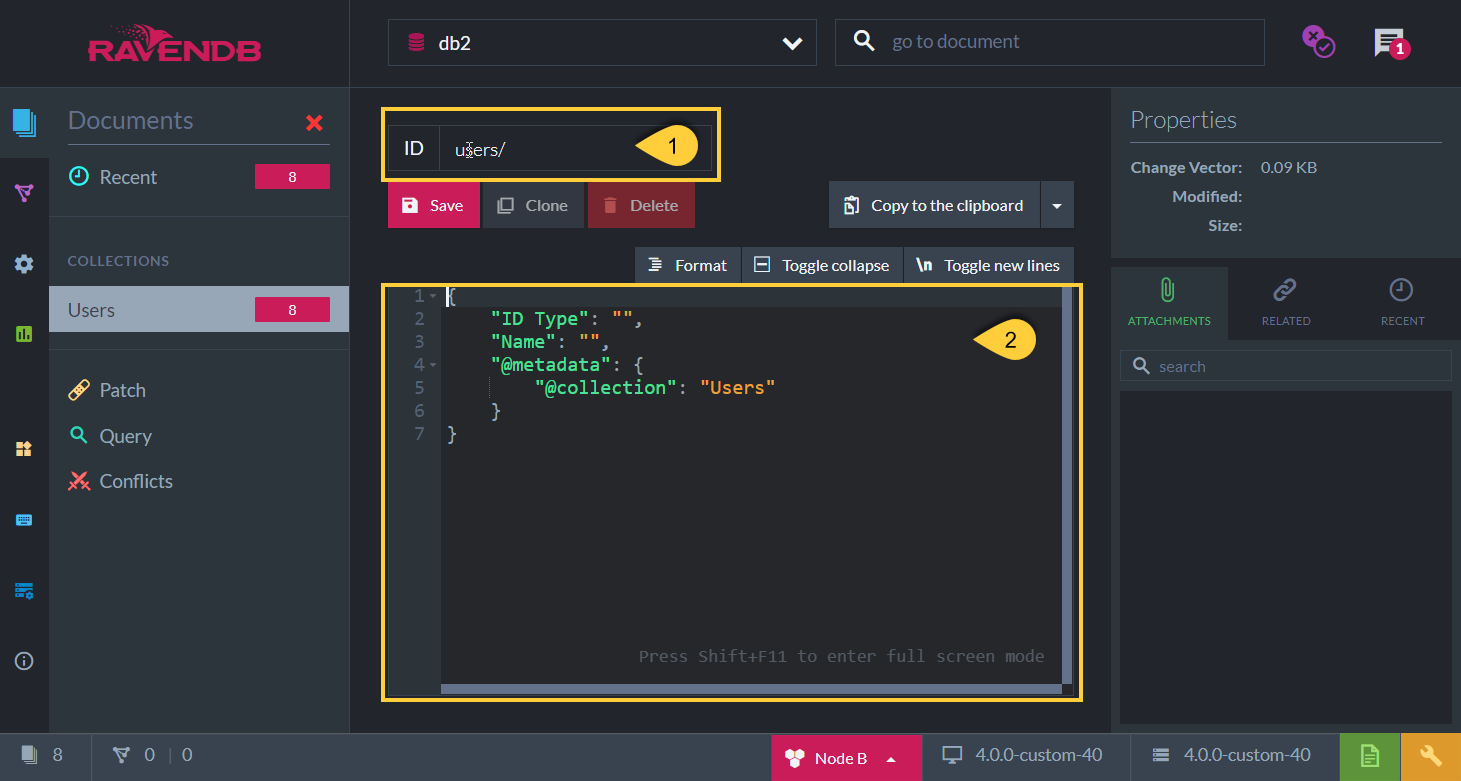Close the Documents panel with red X
Image resolution: width=1461 pixels, height=781 pixels.
click(x=314, y=123)
